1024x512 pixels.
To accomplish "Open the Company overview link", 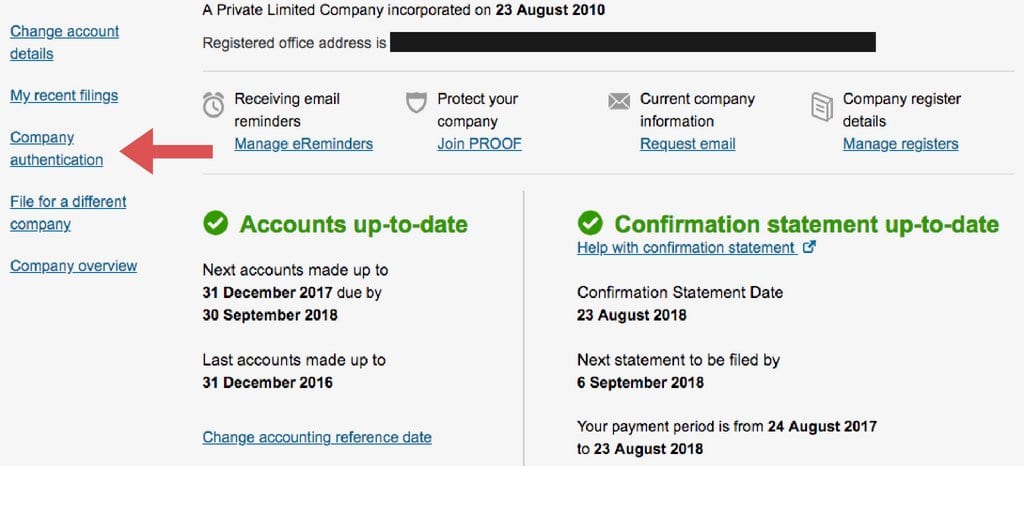I will point(73,266).
